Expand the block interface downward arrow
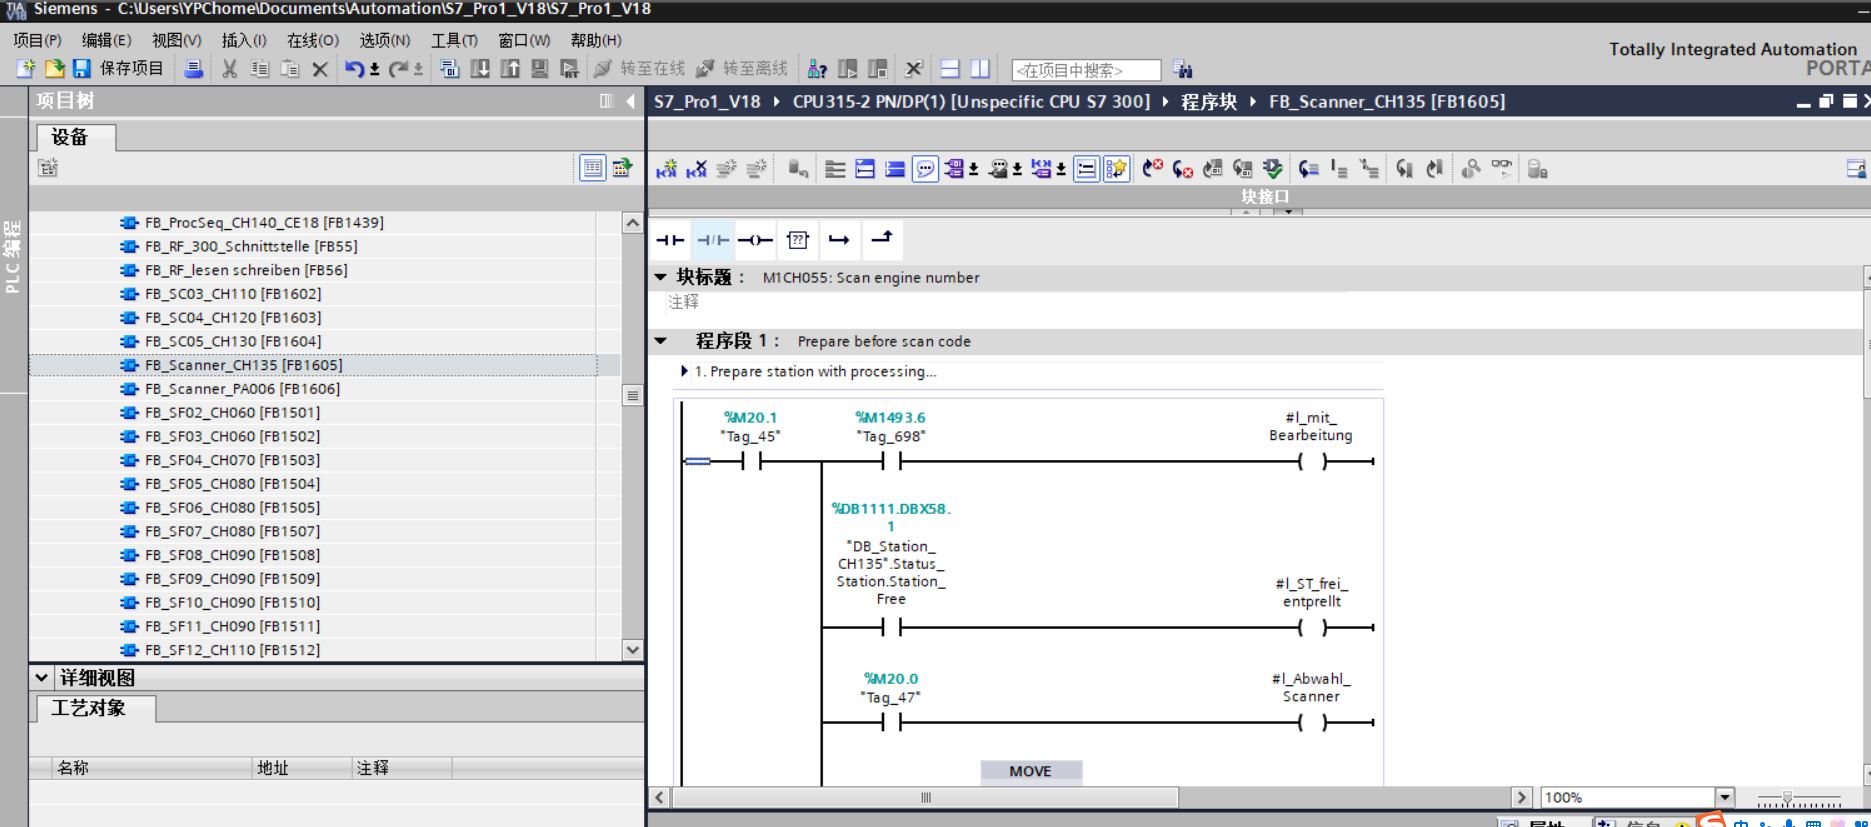The height and width of the screenshot is (827, 1871). tap(1289, 211)
